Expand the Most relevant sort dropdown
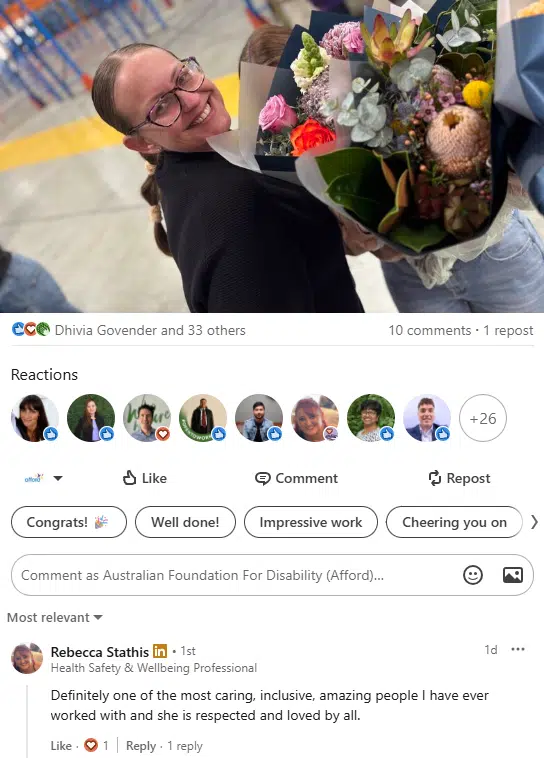The width and height of the screenshot is (544, 758). click(55, 617)
